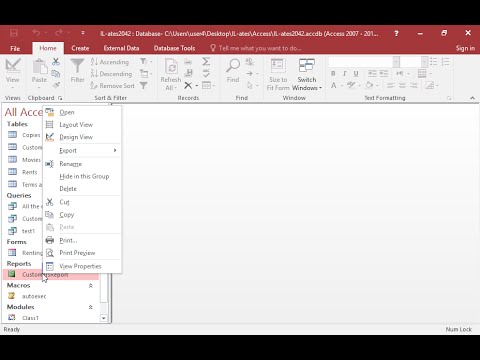Expand the Export submenu
Screen dimensions: 480x360
[x=82, y=151]
